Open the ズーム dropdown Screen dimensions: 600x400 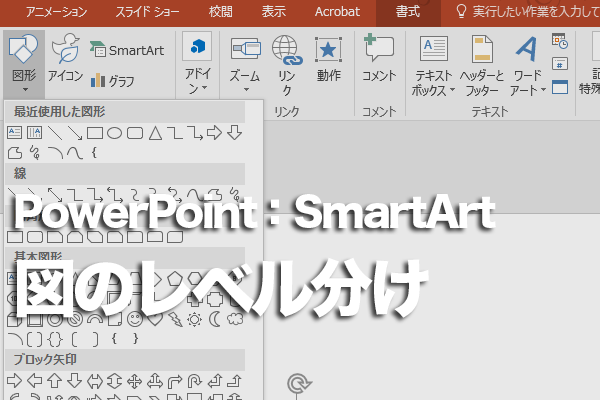[245, 64]
